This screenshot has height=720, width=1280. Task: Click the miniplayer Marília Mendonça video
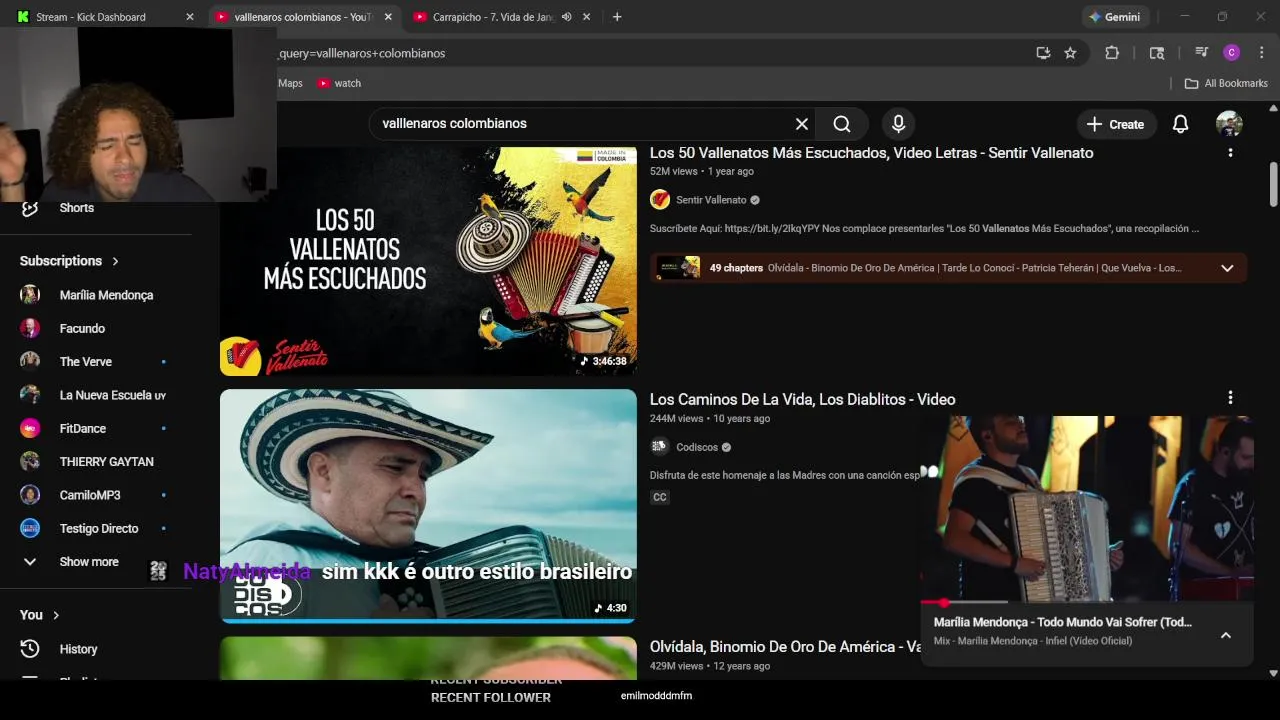click(x=1087, y=508)
